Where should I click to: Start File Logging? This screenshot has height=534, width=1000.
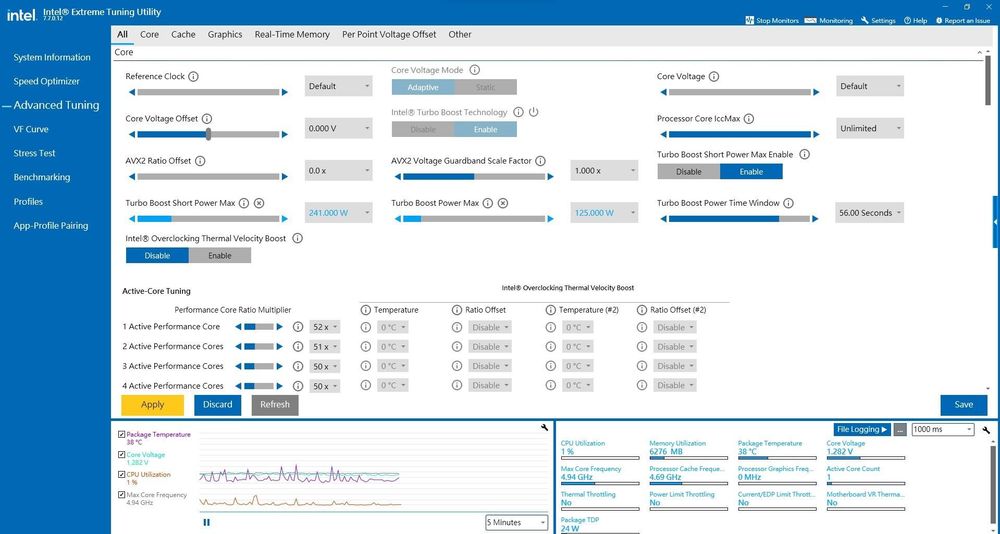click(862, 429)
